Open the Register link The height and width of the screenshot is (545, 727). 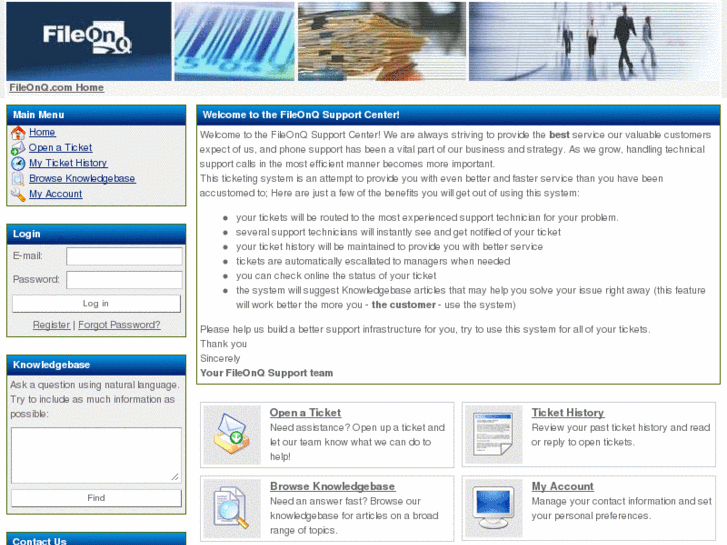51,325
